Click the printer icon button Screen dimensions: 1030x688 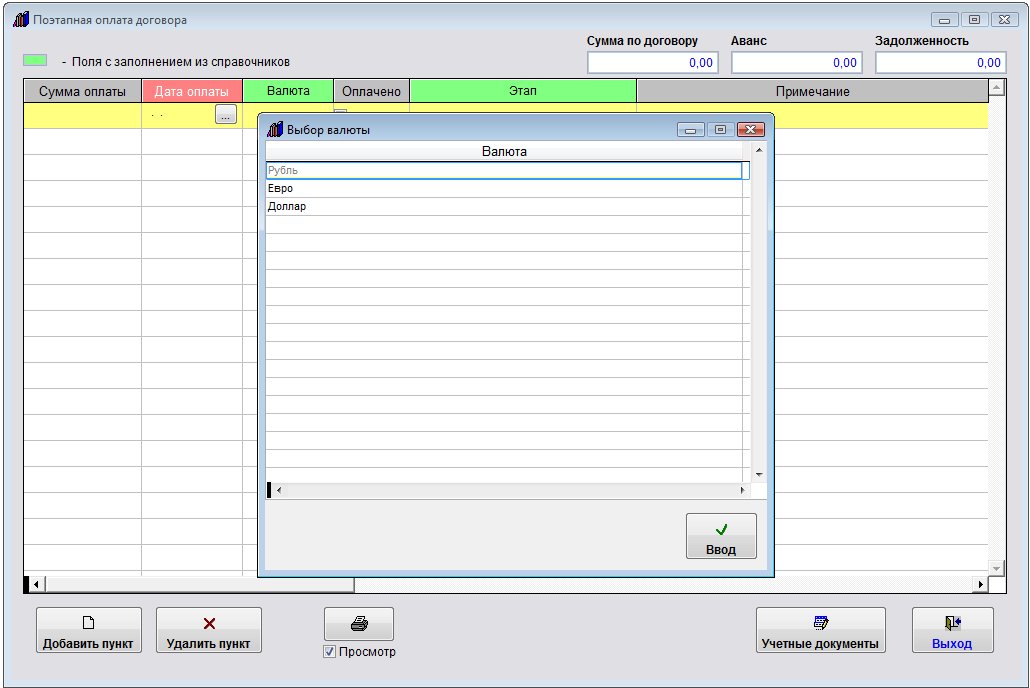tap(359, 624)
